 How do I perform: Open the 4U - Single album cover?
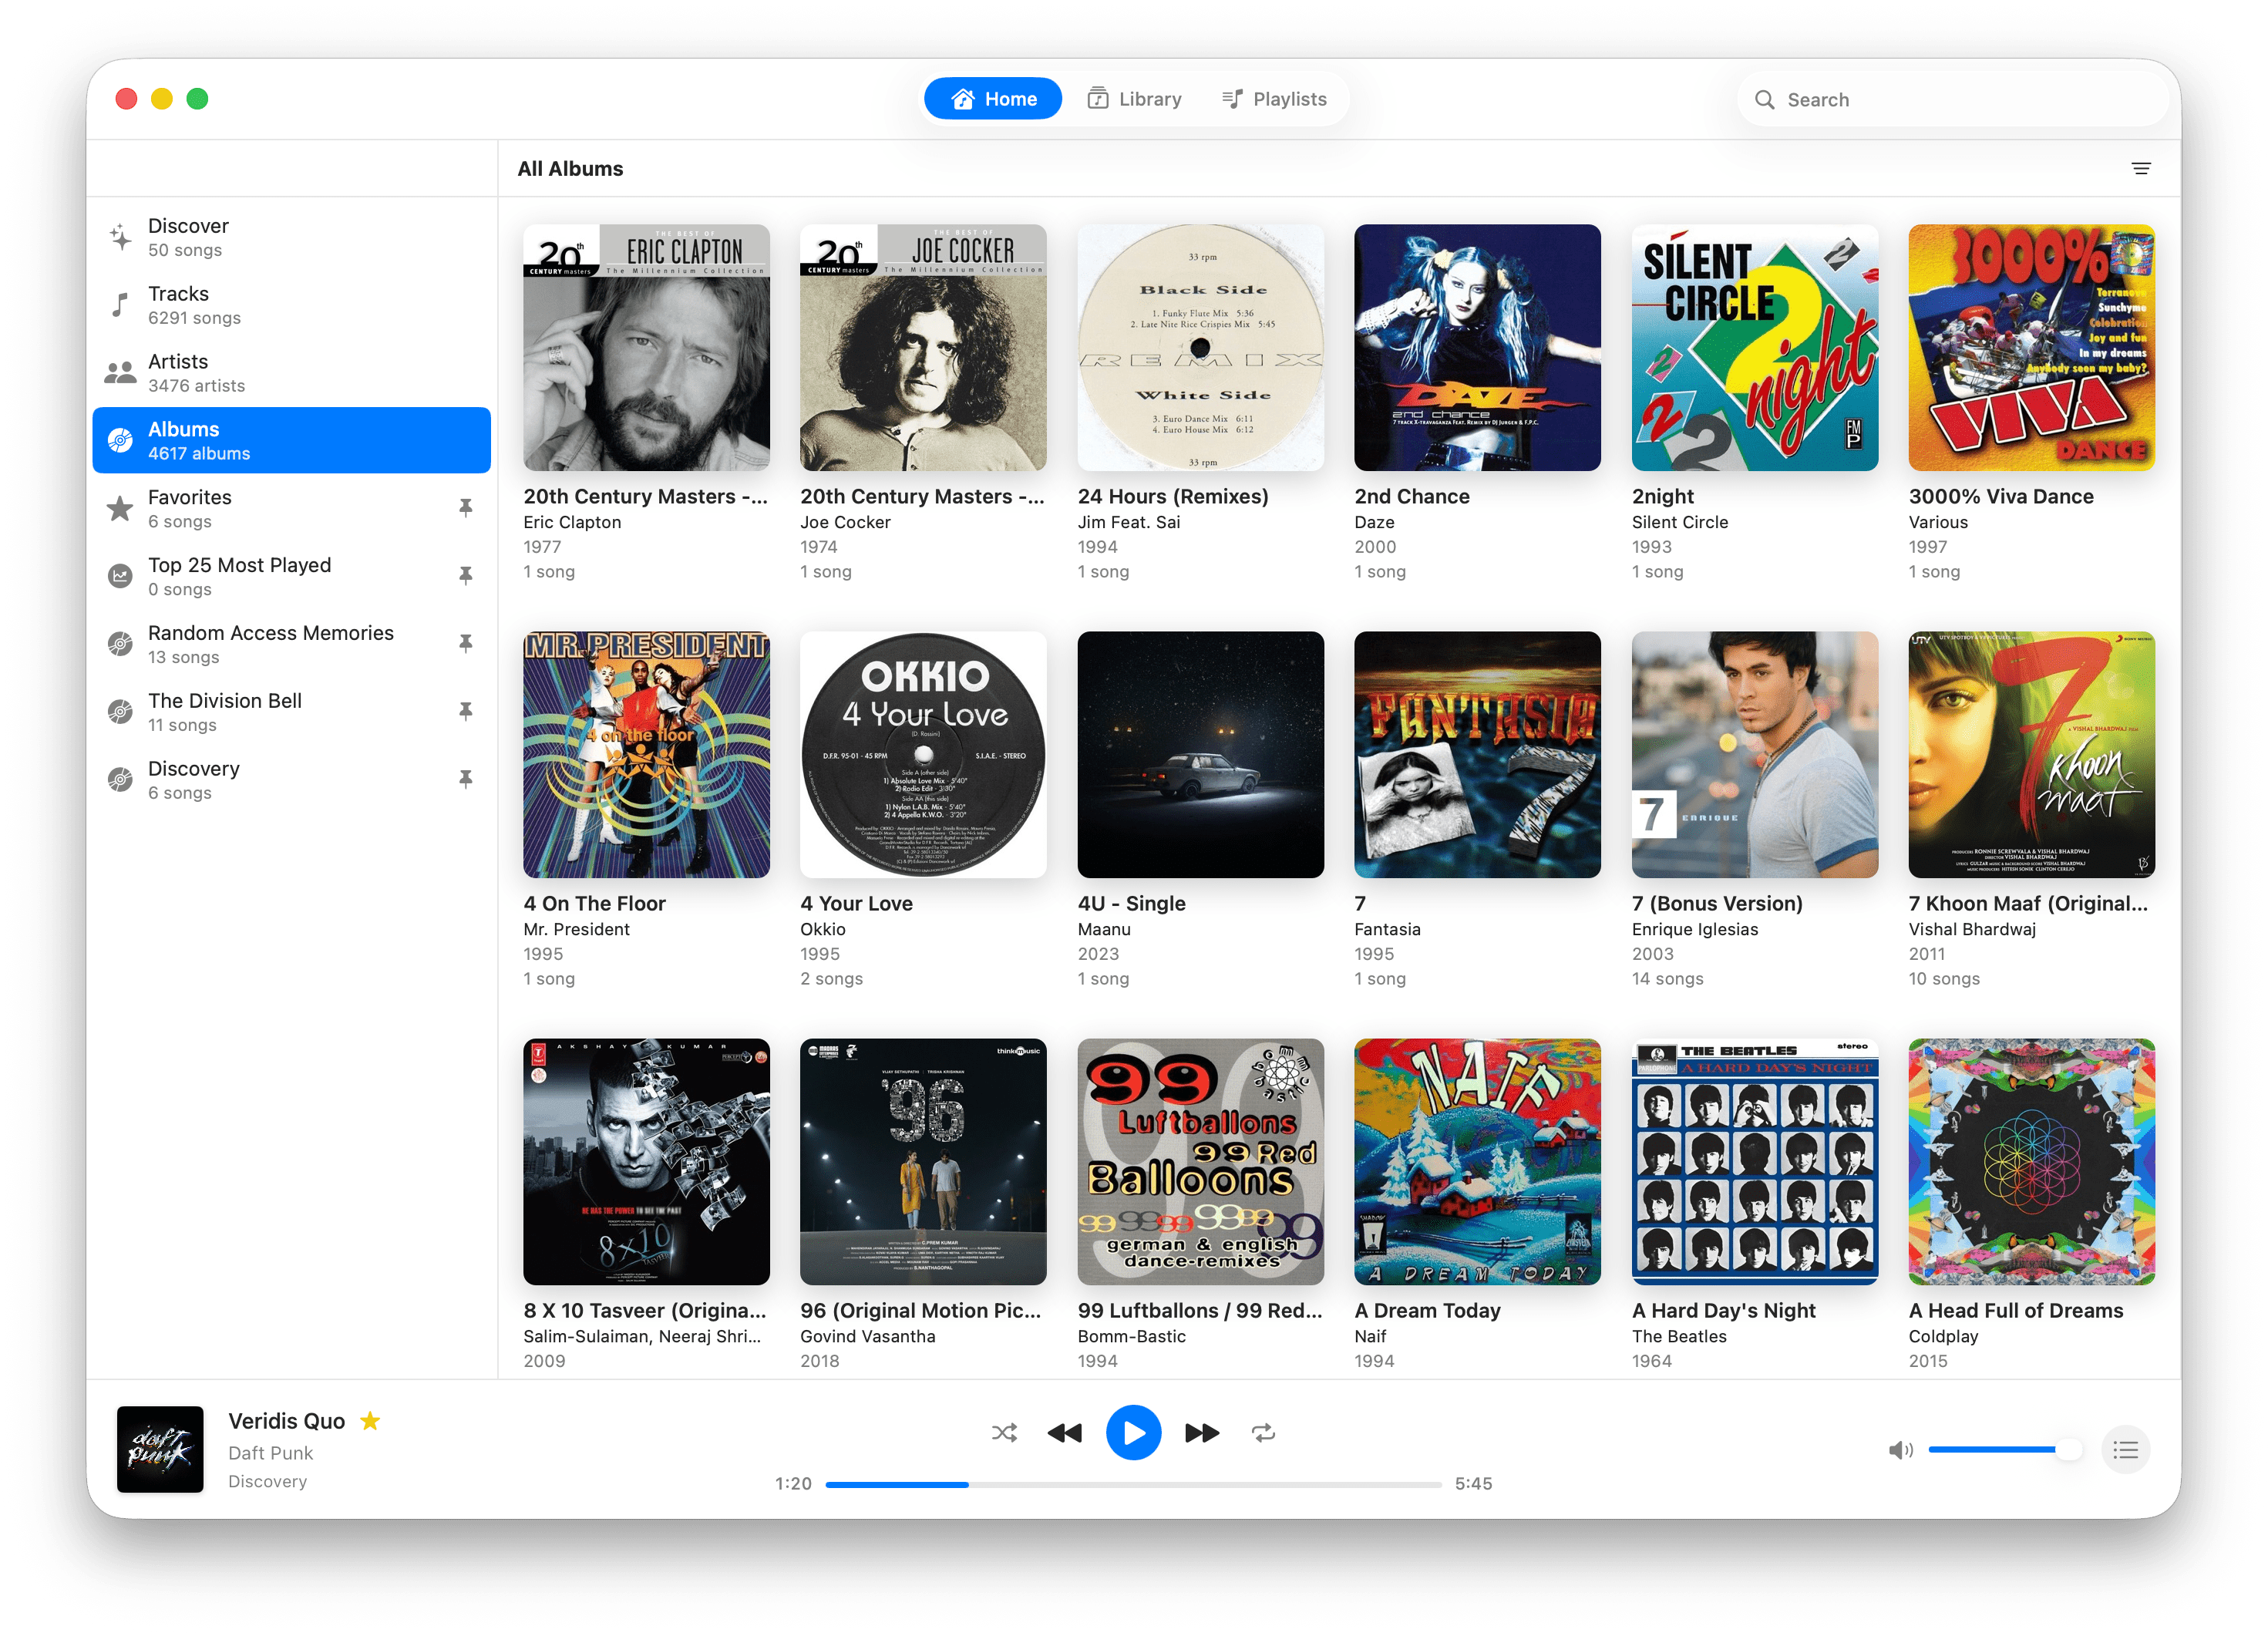1200,755
